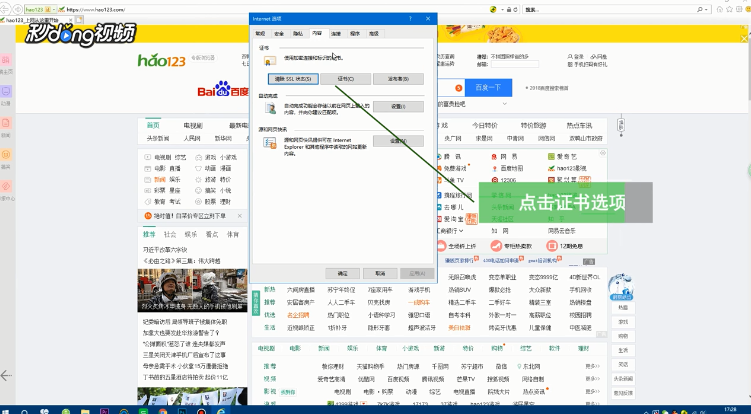Click the yellow circular icon in left sidebar
The width and height of the screenshot is (751, 414).
click(x=6, y=154)
